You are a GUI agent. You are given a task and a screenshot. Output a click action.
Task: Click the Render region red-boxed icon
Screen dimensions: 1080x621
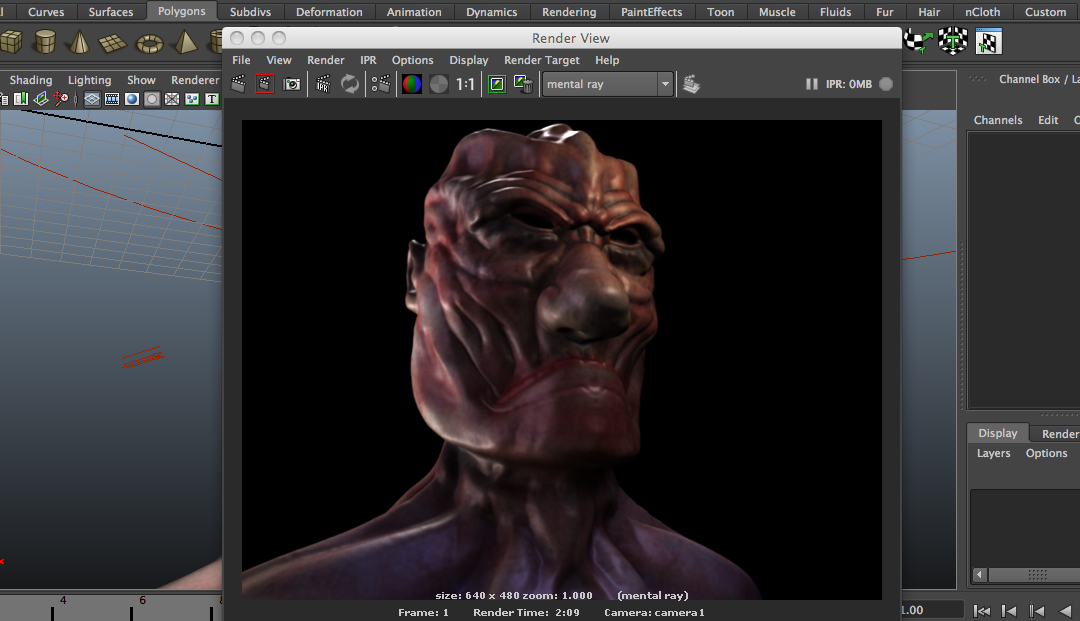click(x=264, y=84)
